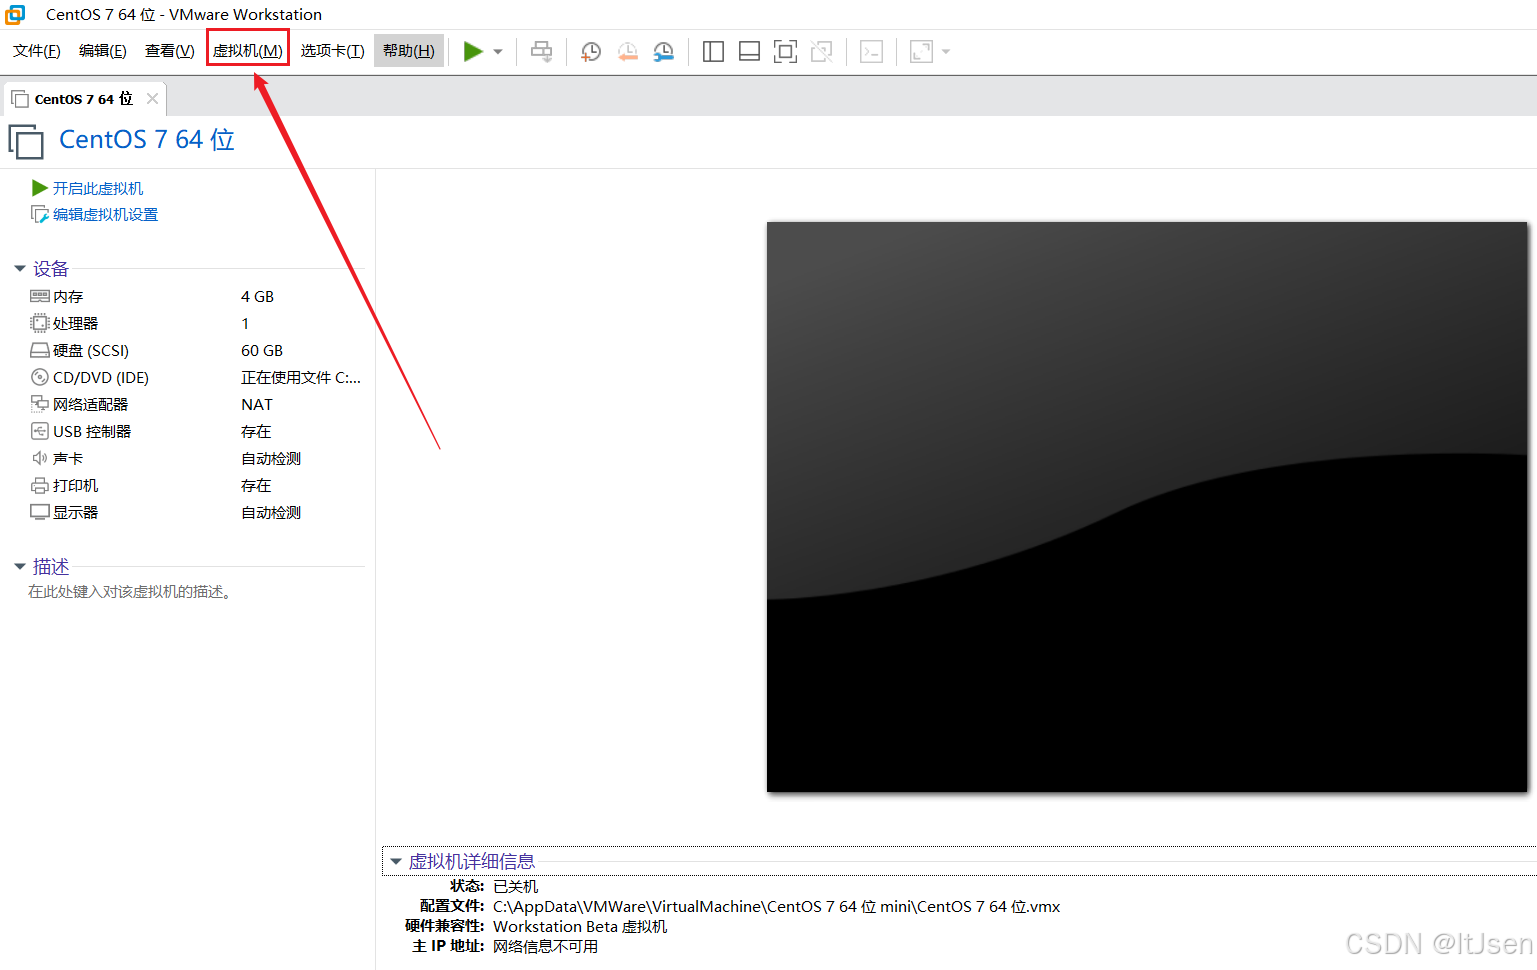
Task: Open the 选项卡(T) menu
Action: point(333,51)
